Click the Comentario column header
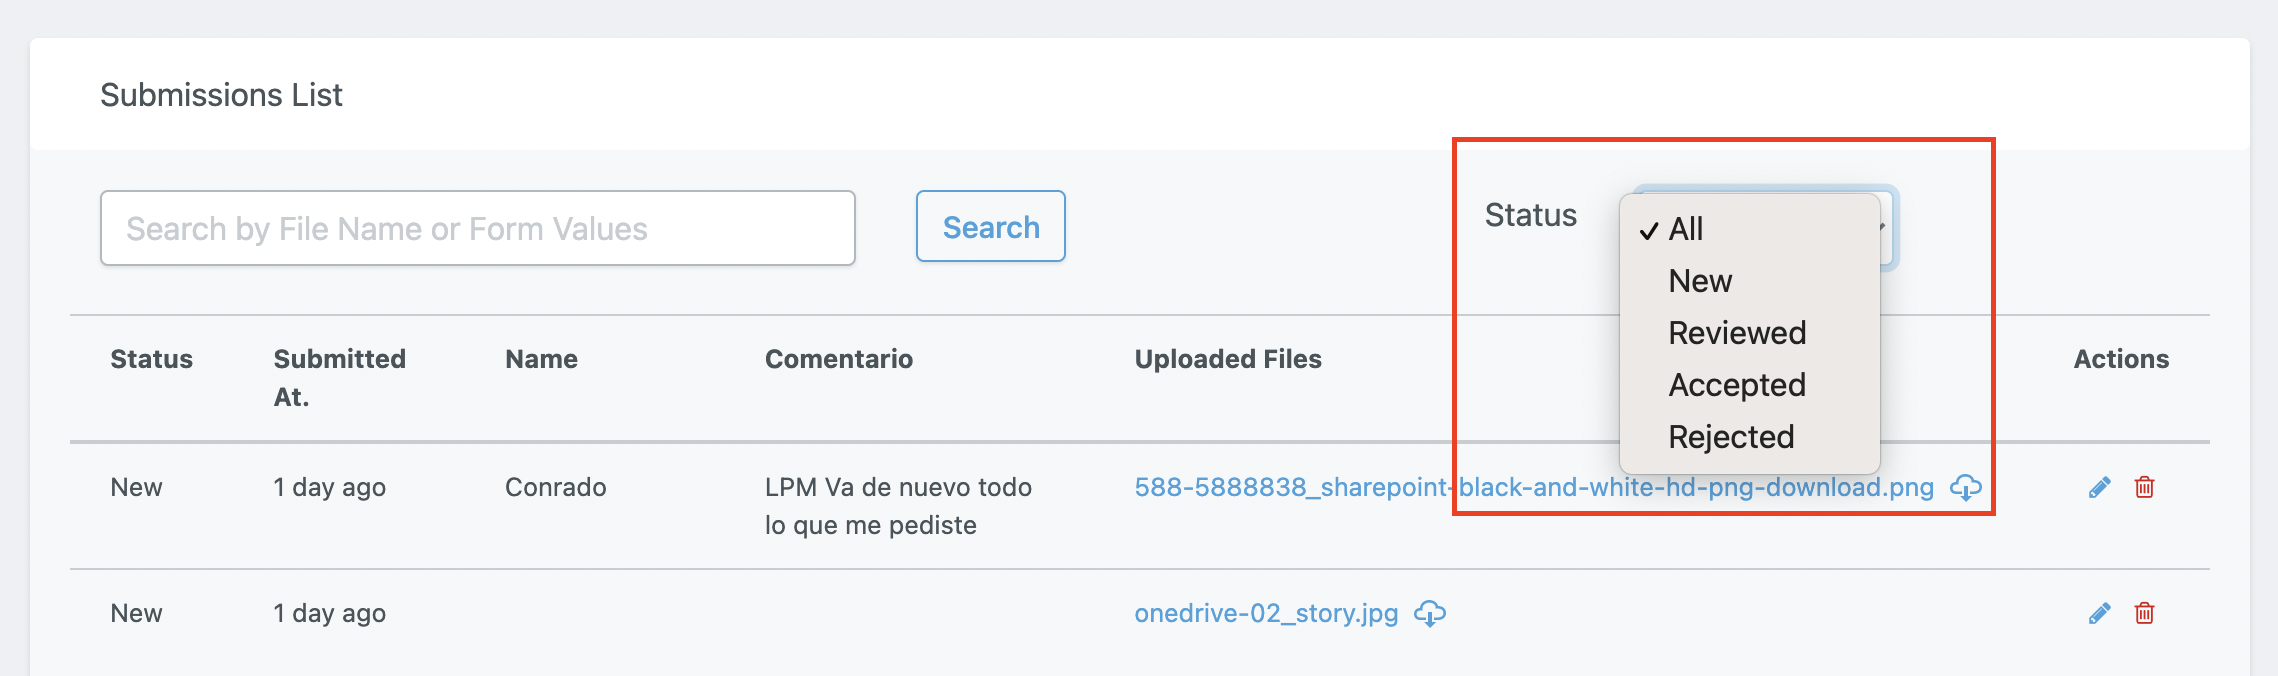2278x676 pixels. (x=839, y=359)
